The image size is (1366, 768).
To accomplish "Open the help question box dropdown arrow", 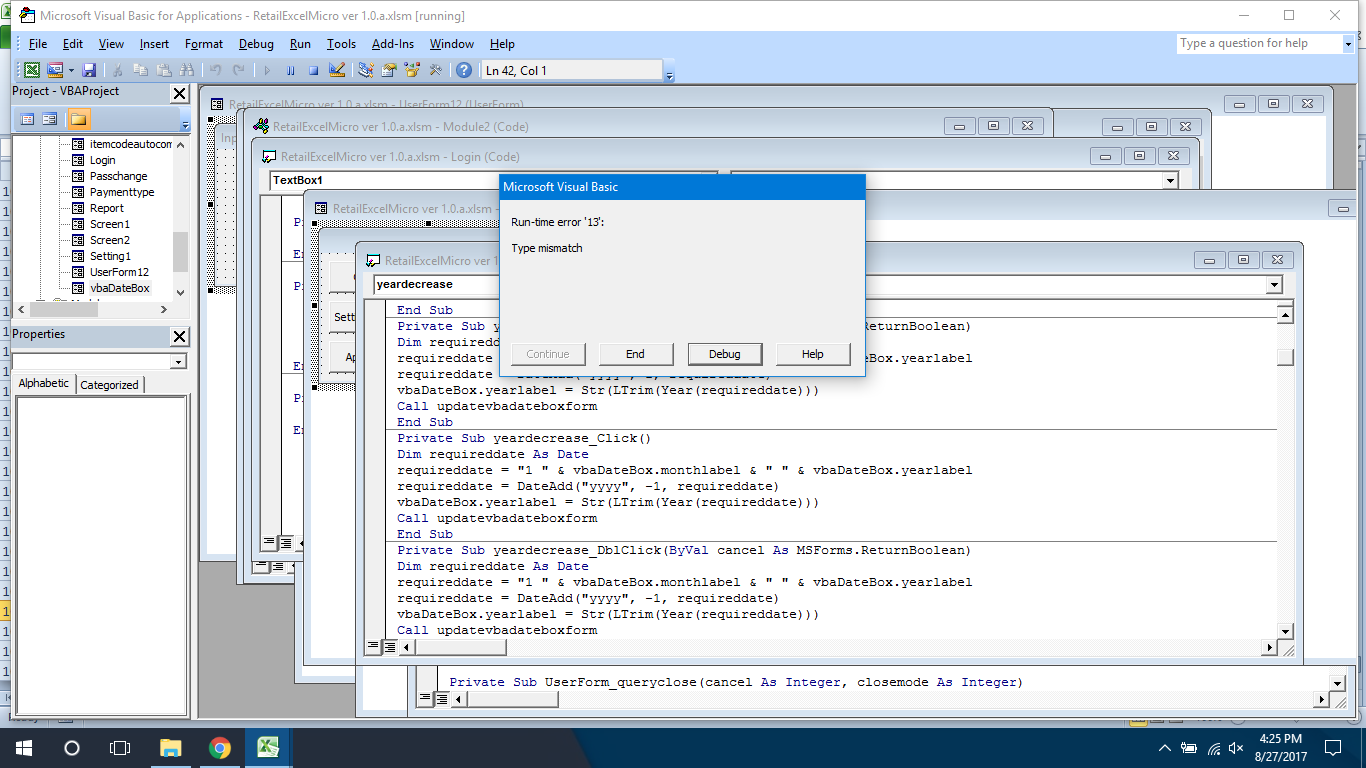I will 1347,43.
